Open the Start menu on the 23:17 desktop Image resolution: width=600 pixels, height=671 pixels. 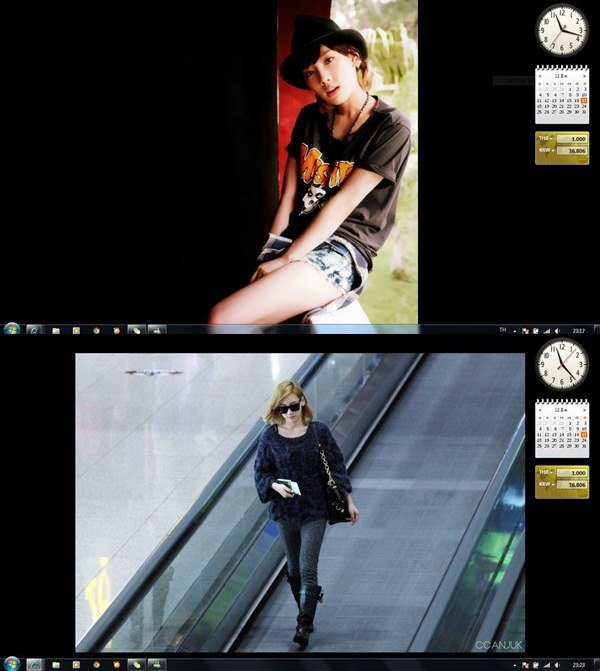click(12, 330)
